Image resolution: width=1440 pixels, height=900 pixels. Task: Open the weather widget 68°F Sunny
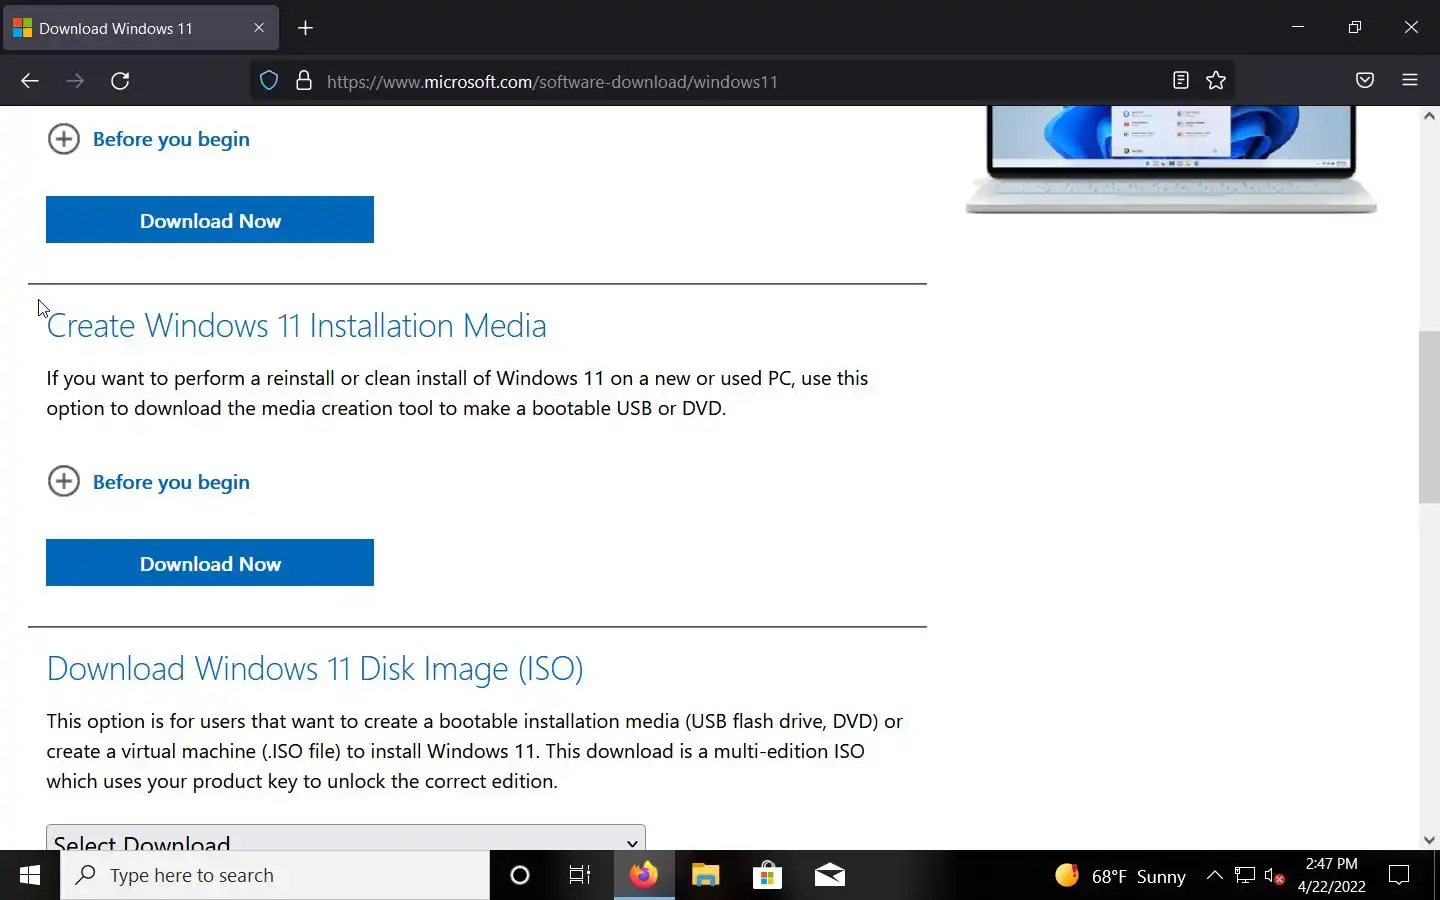click(x=1121, y=876)
